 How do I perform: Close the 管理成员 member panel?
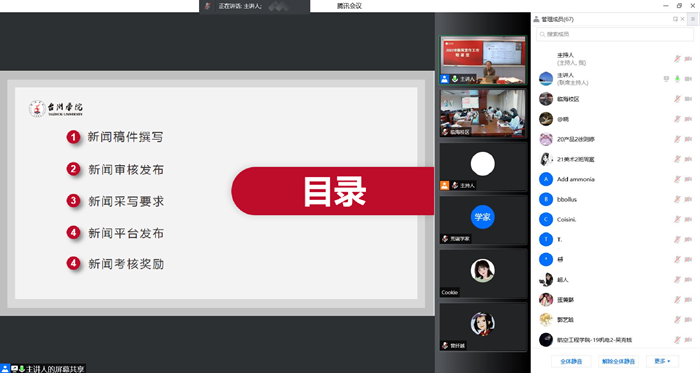coord(683,19)
